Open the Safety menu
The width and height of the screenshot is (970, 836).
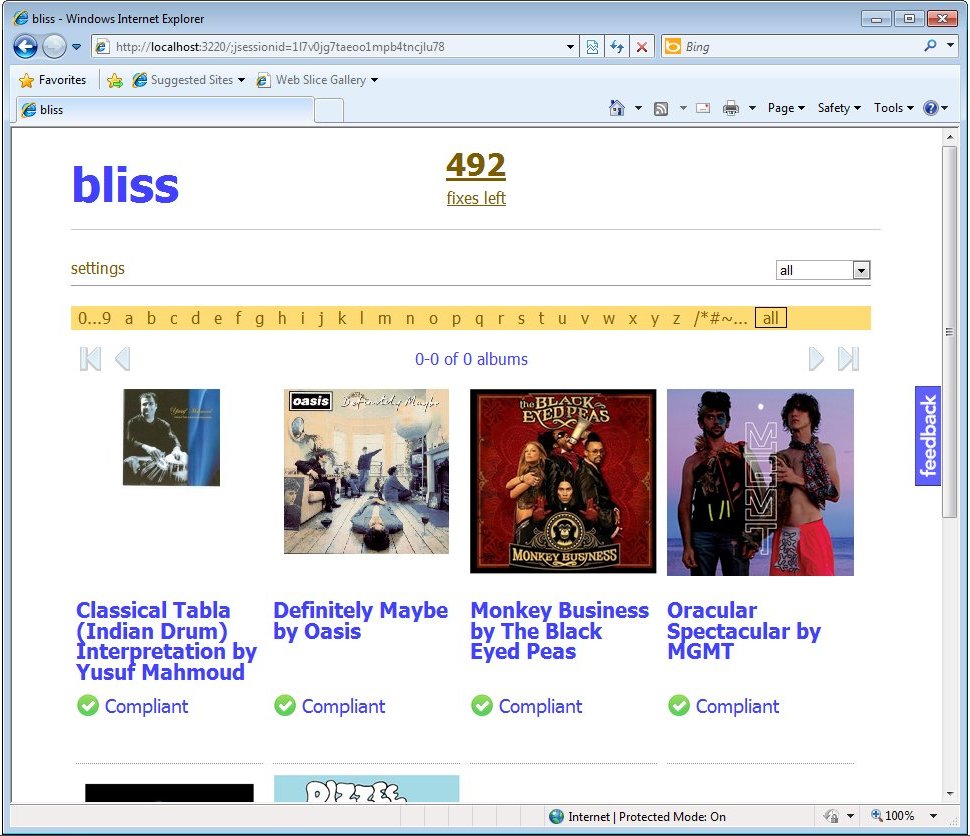[x=839, y=108]
